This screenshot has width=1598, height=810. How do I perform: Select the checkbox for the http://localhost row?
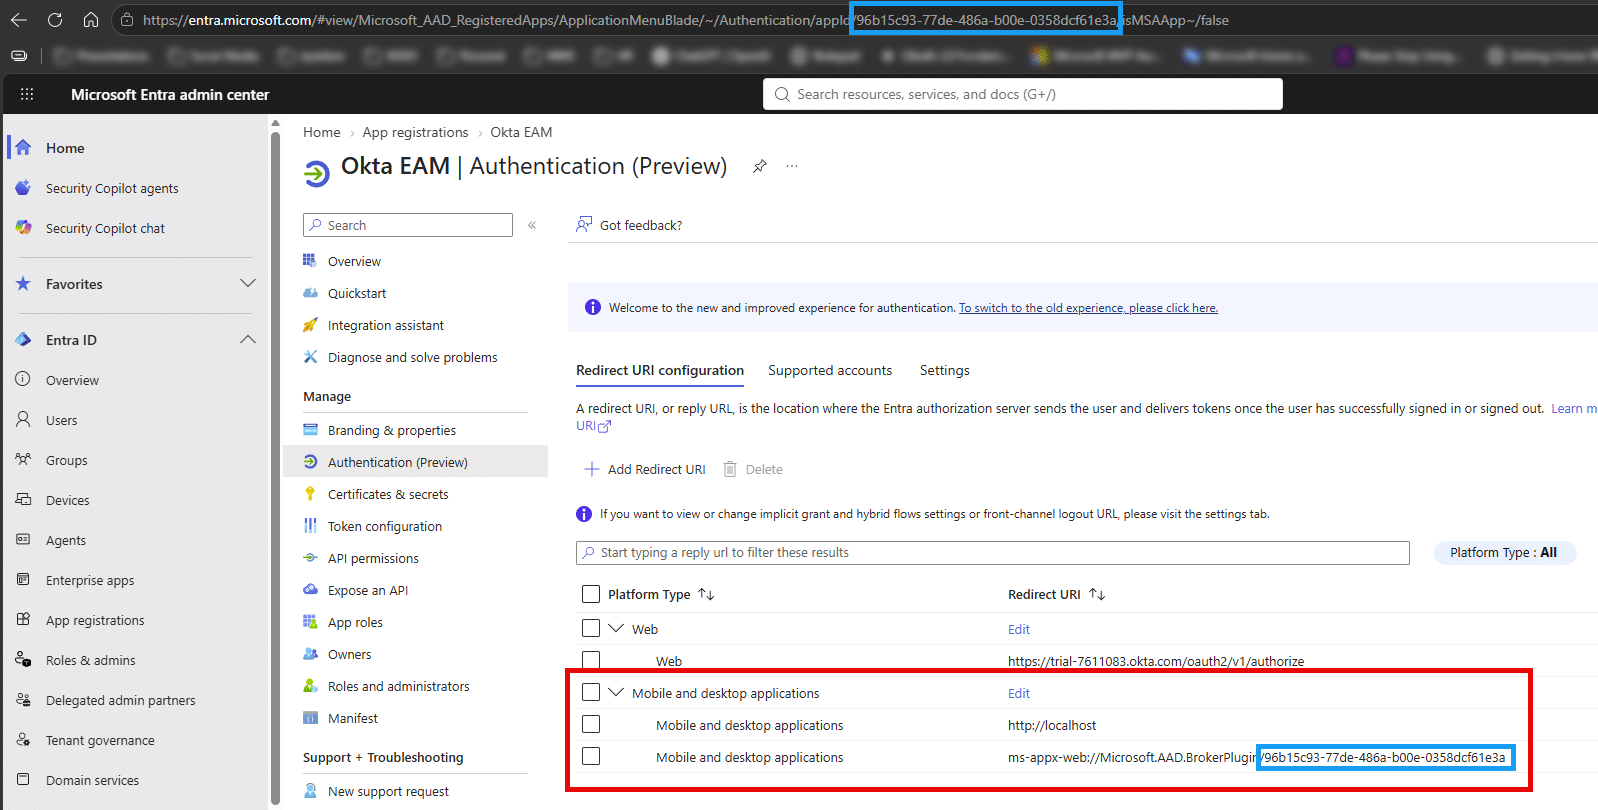[591, 724]
